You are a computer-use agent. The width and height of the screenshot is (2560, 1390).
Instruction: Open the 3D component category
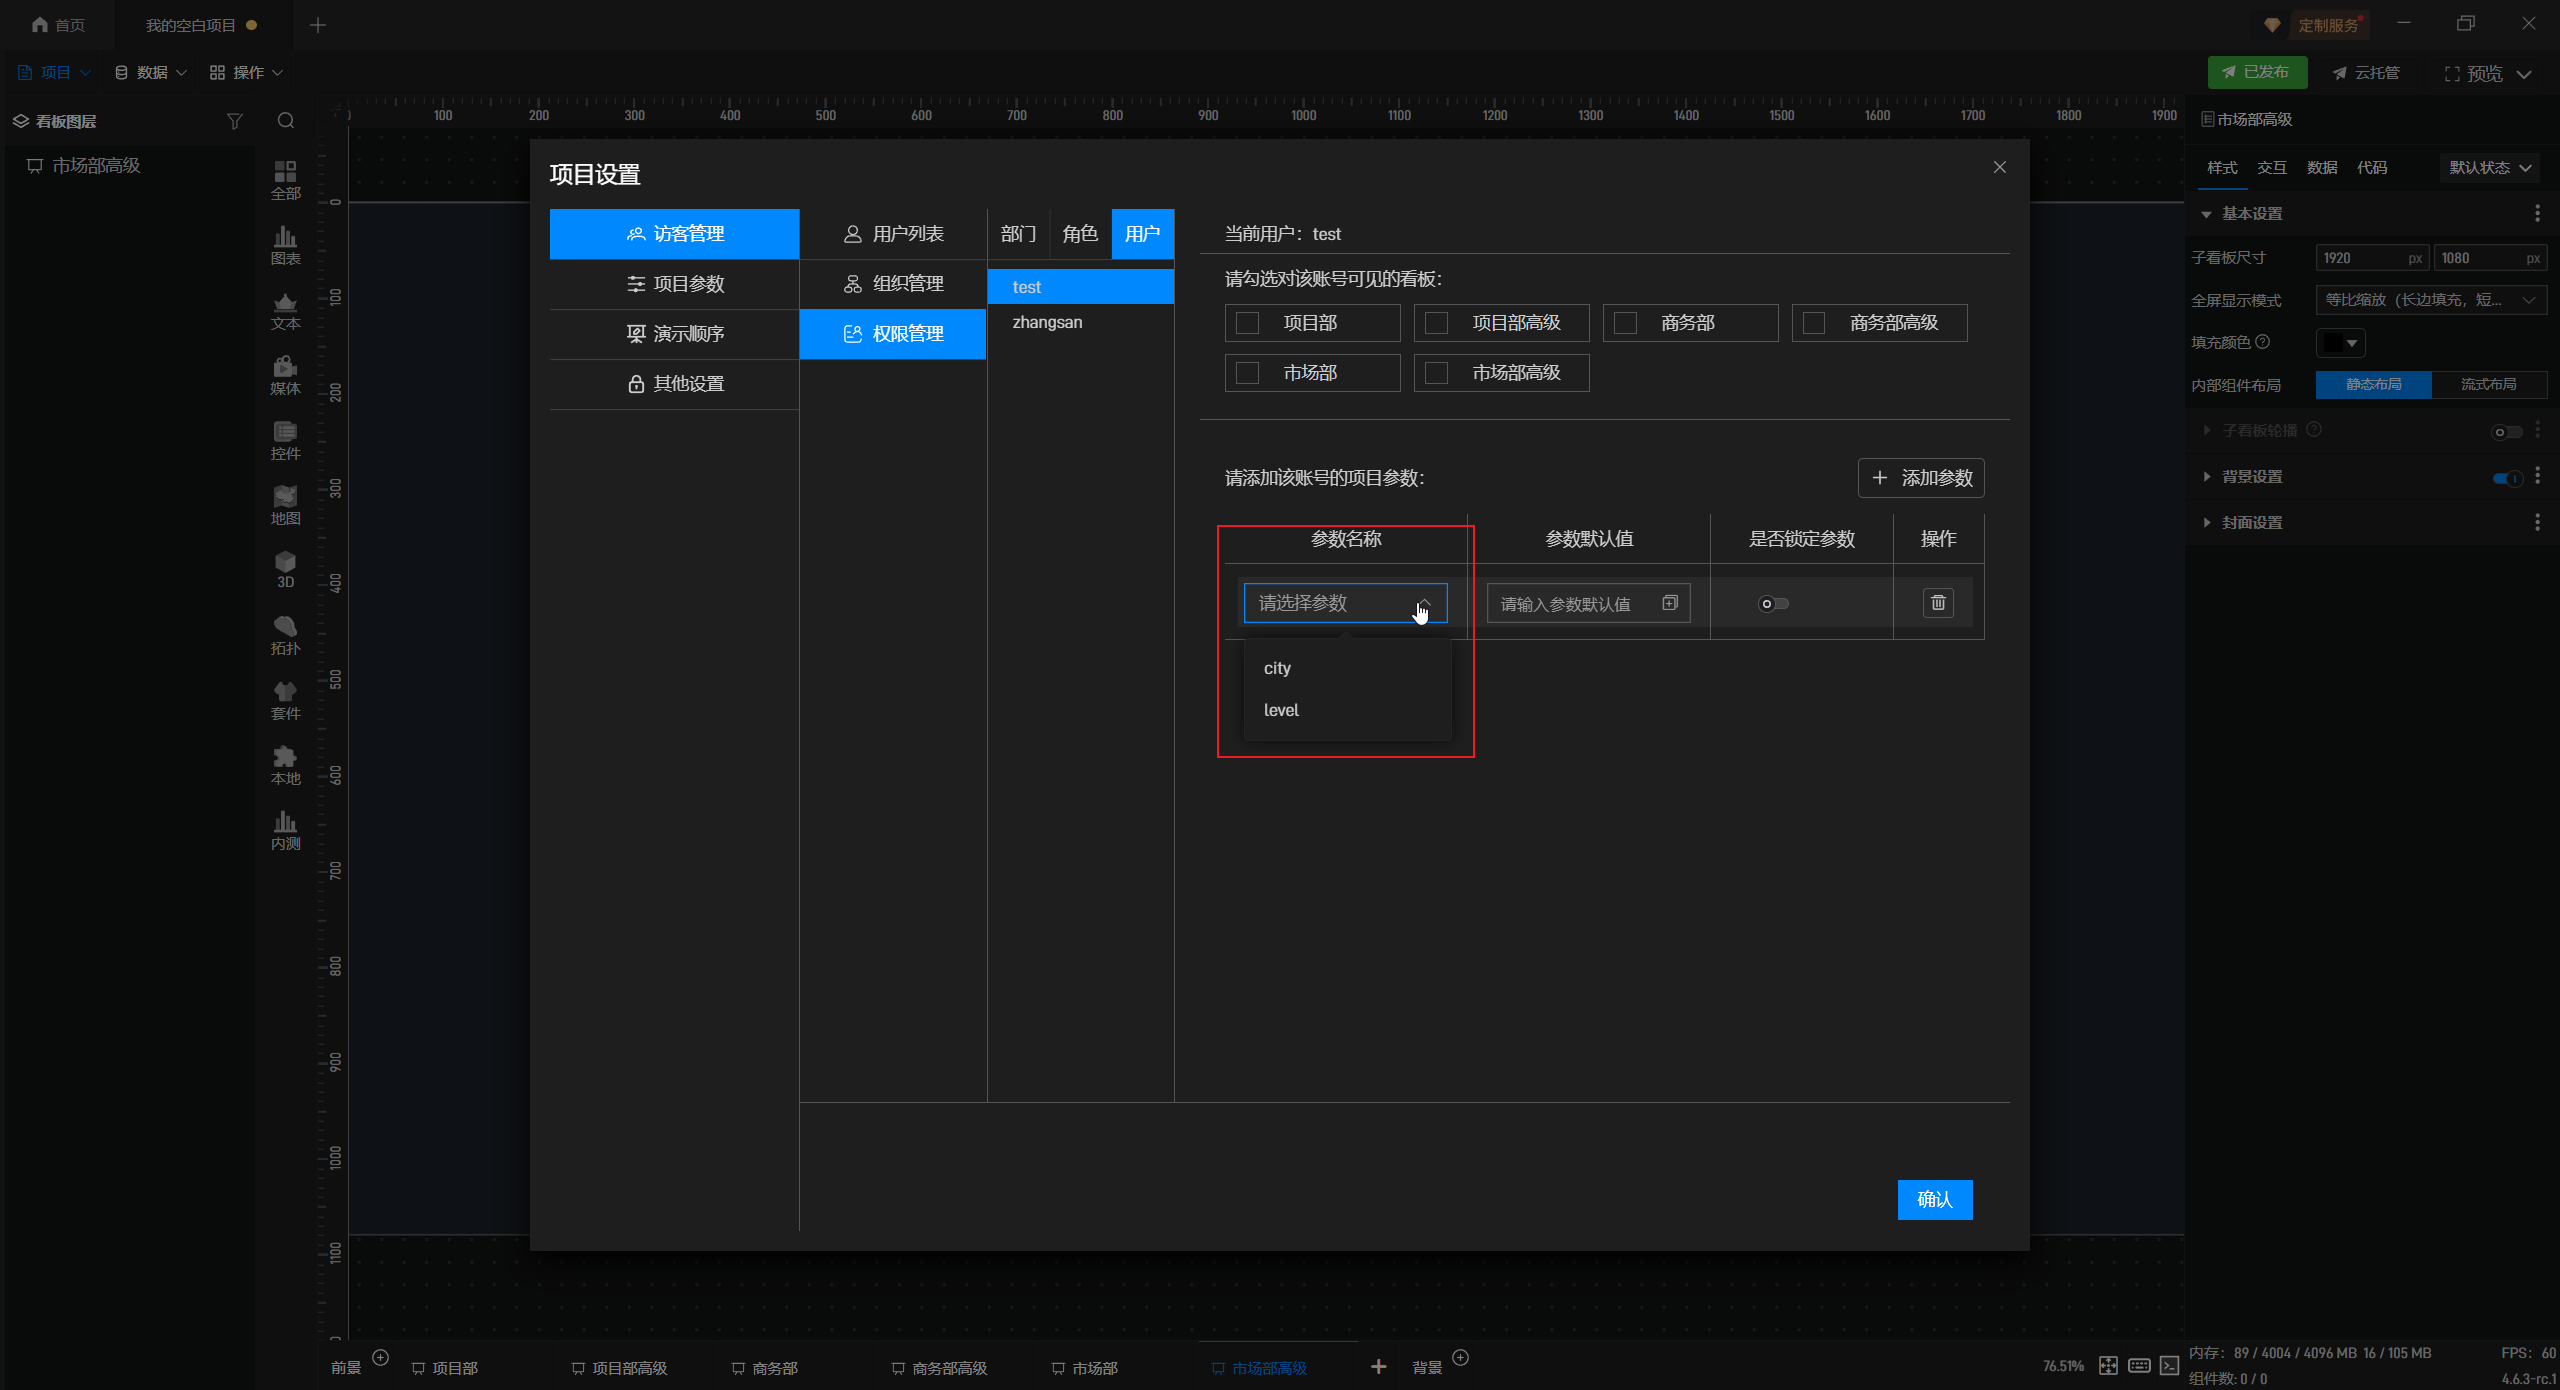(x=285, y=569)
